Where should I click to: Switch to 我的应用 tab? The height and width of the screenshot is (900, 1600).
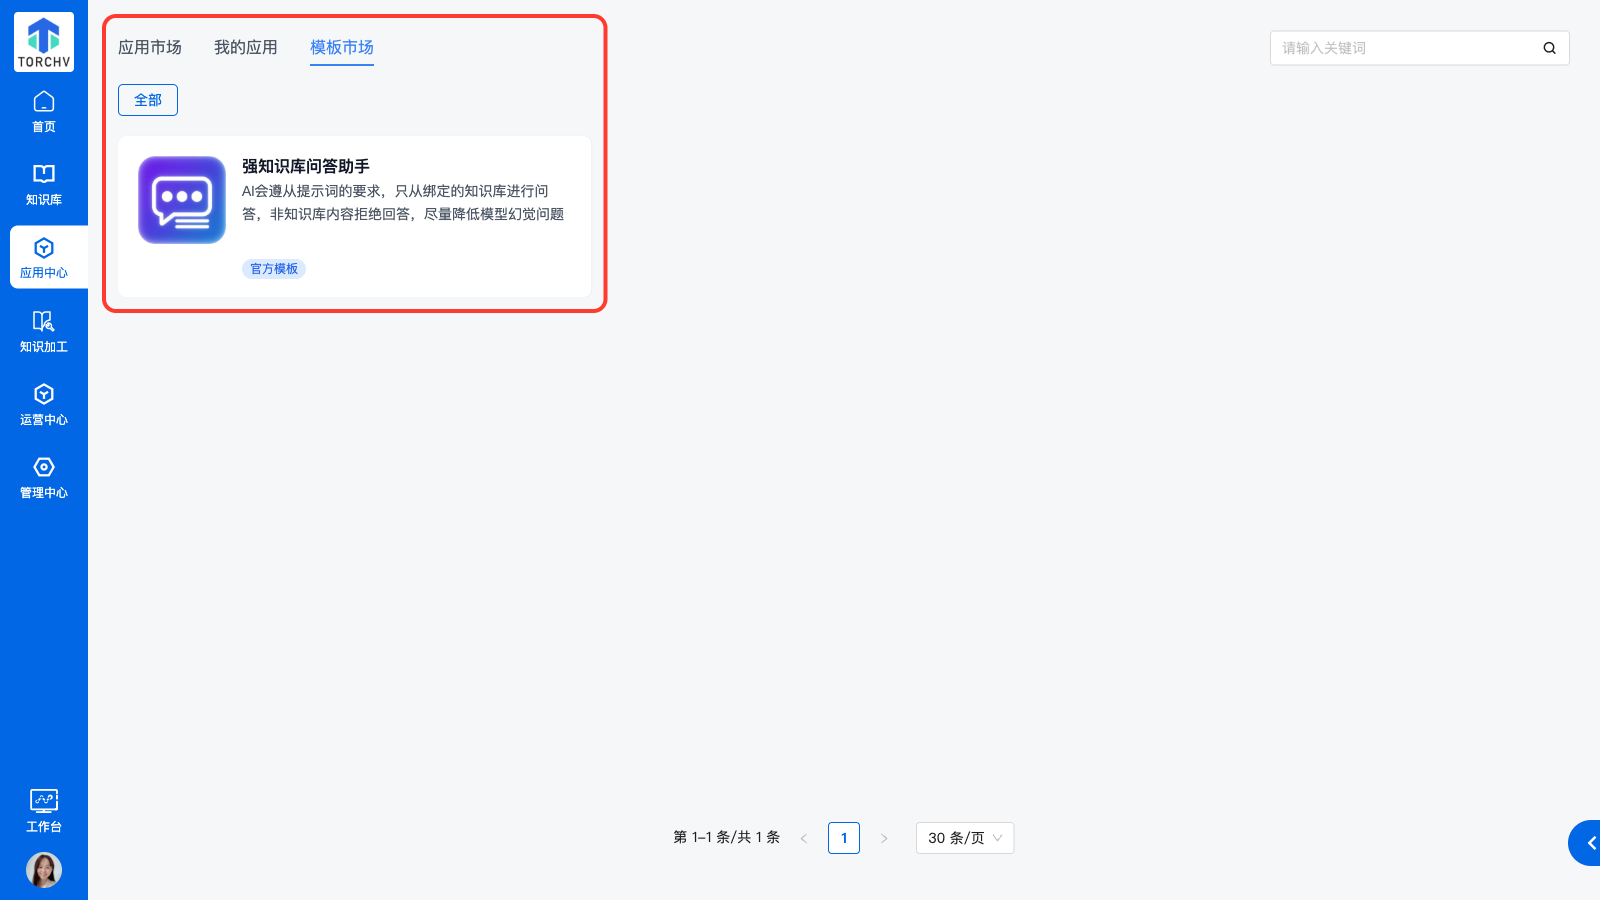246,47
